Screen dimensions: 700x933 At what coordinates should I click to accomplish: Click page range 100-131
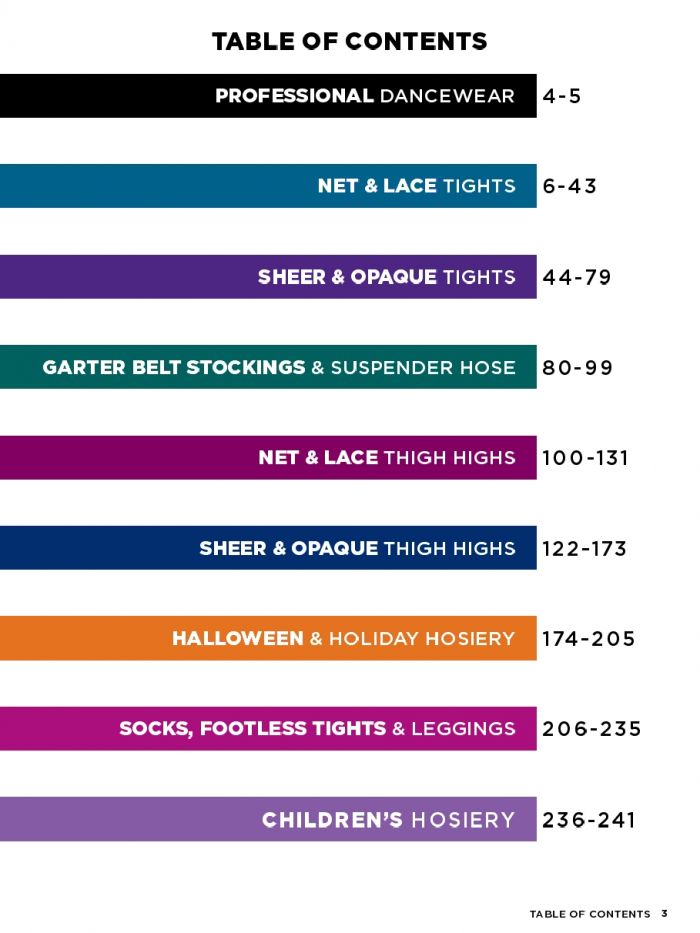tap(585, 458)
